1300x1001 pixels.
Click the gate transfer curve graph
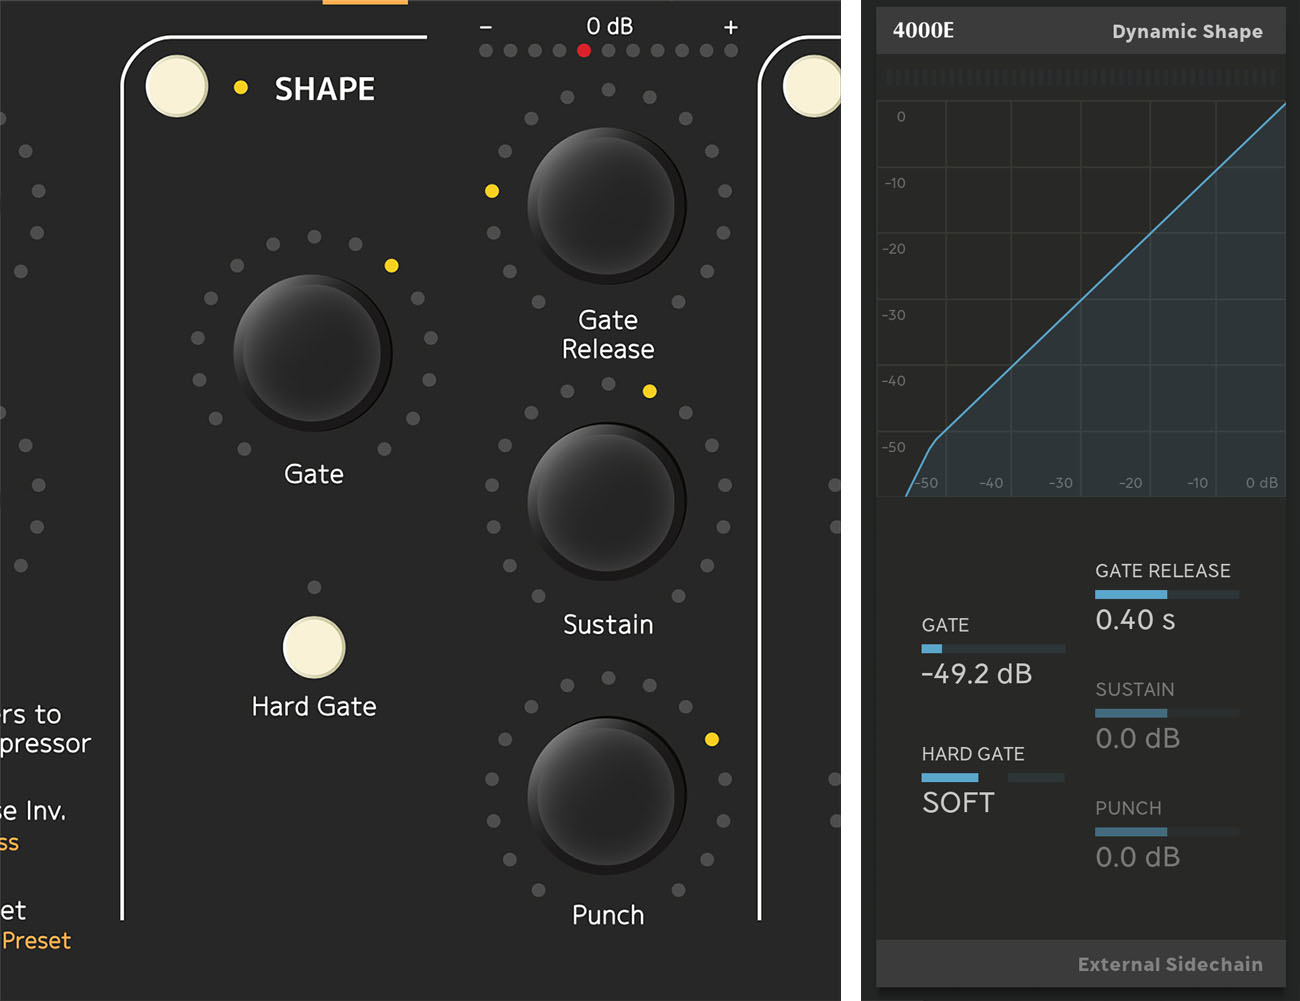1080,295
